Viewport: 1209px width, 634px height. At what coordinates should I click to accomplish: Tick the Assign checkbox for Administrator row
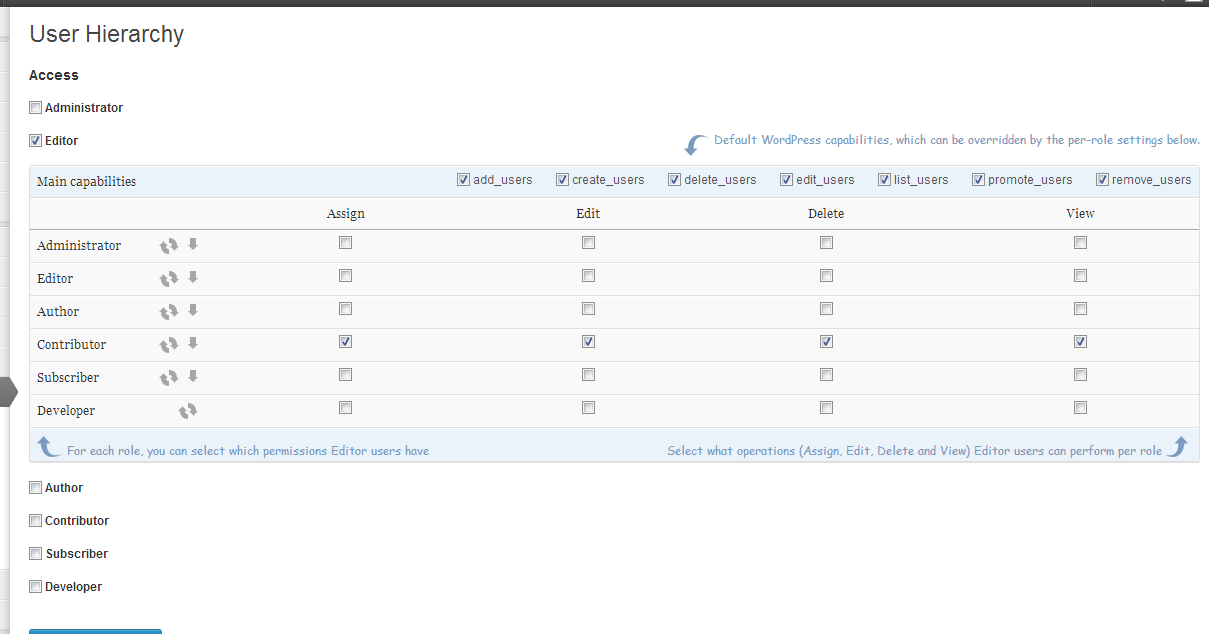point(346,242)
